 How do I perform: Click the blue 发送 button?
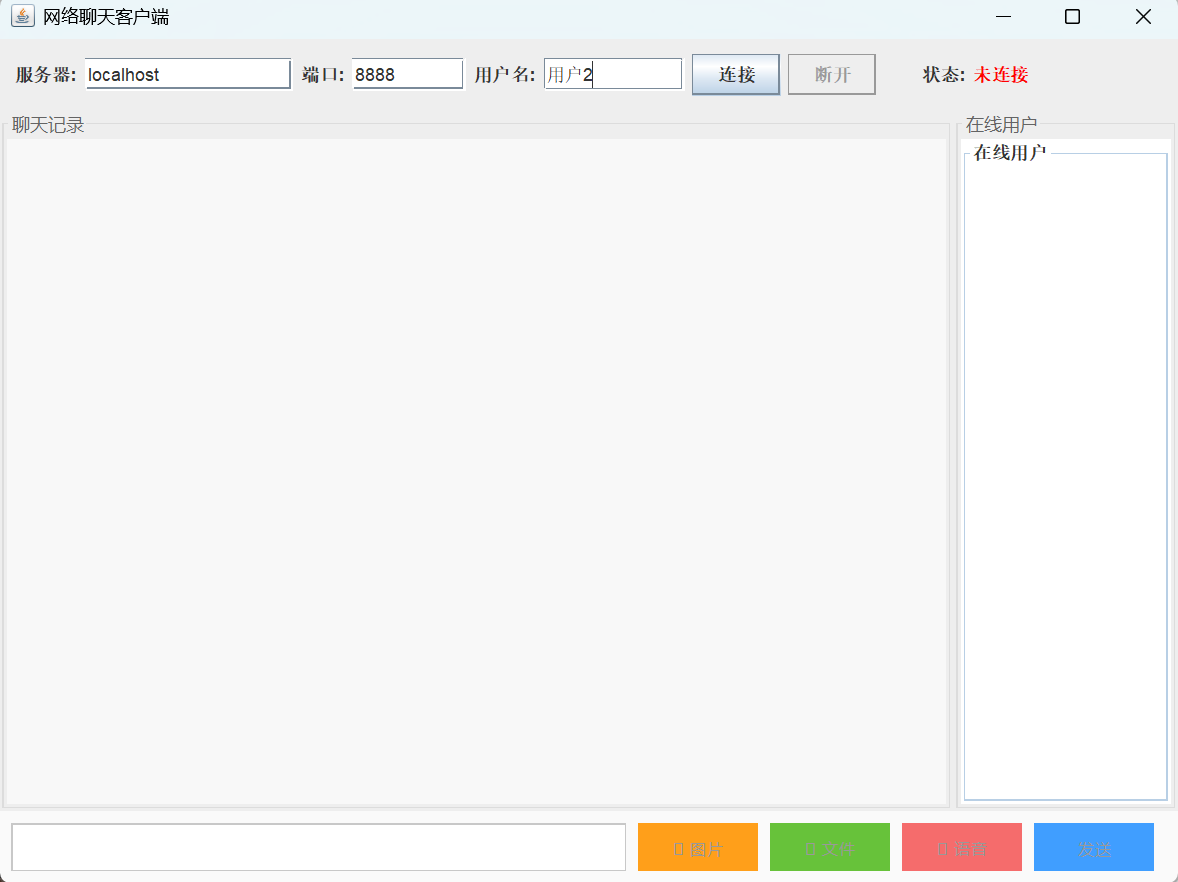tap(1094, 847)
